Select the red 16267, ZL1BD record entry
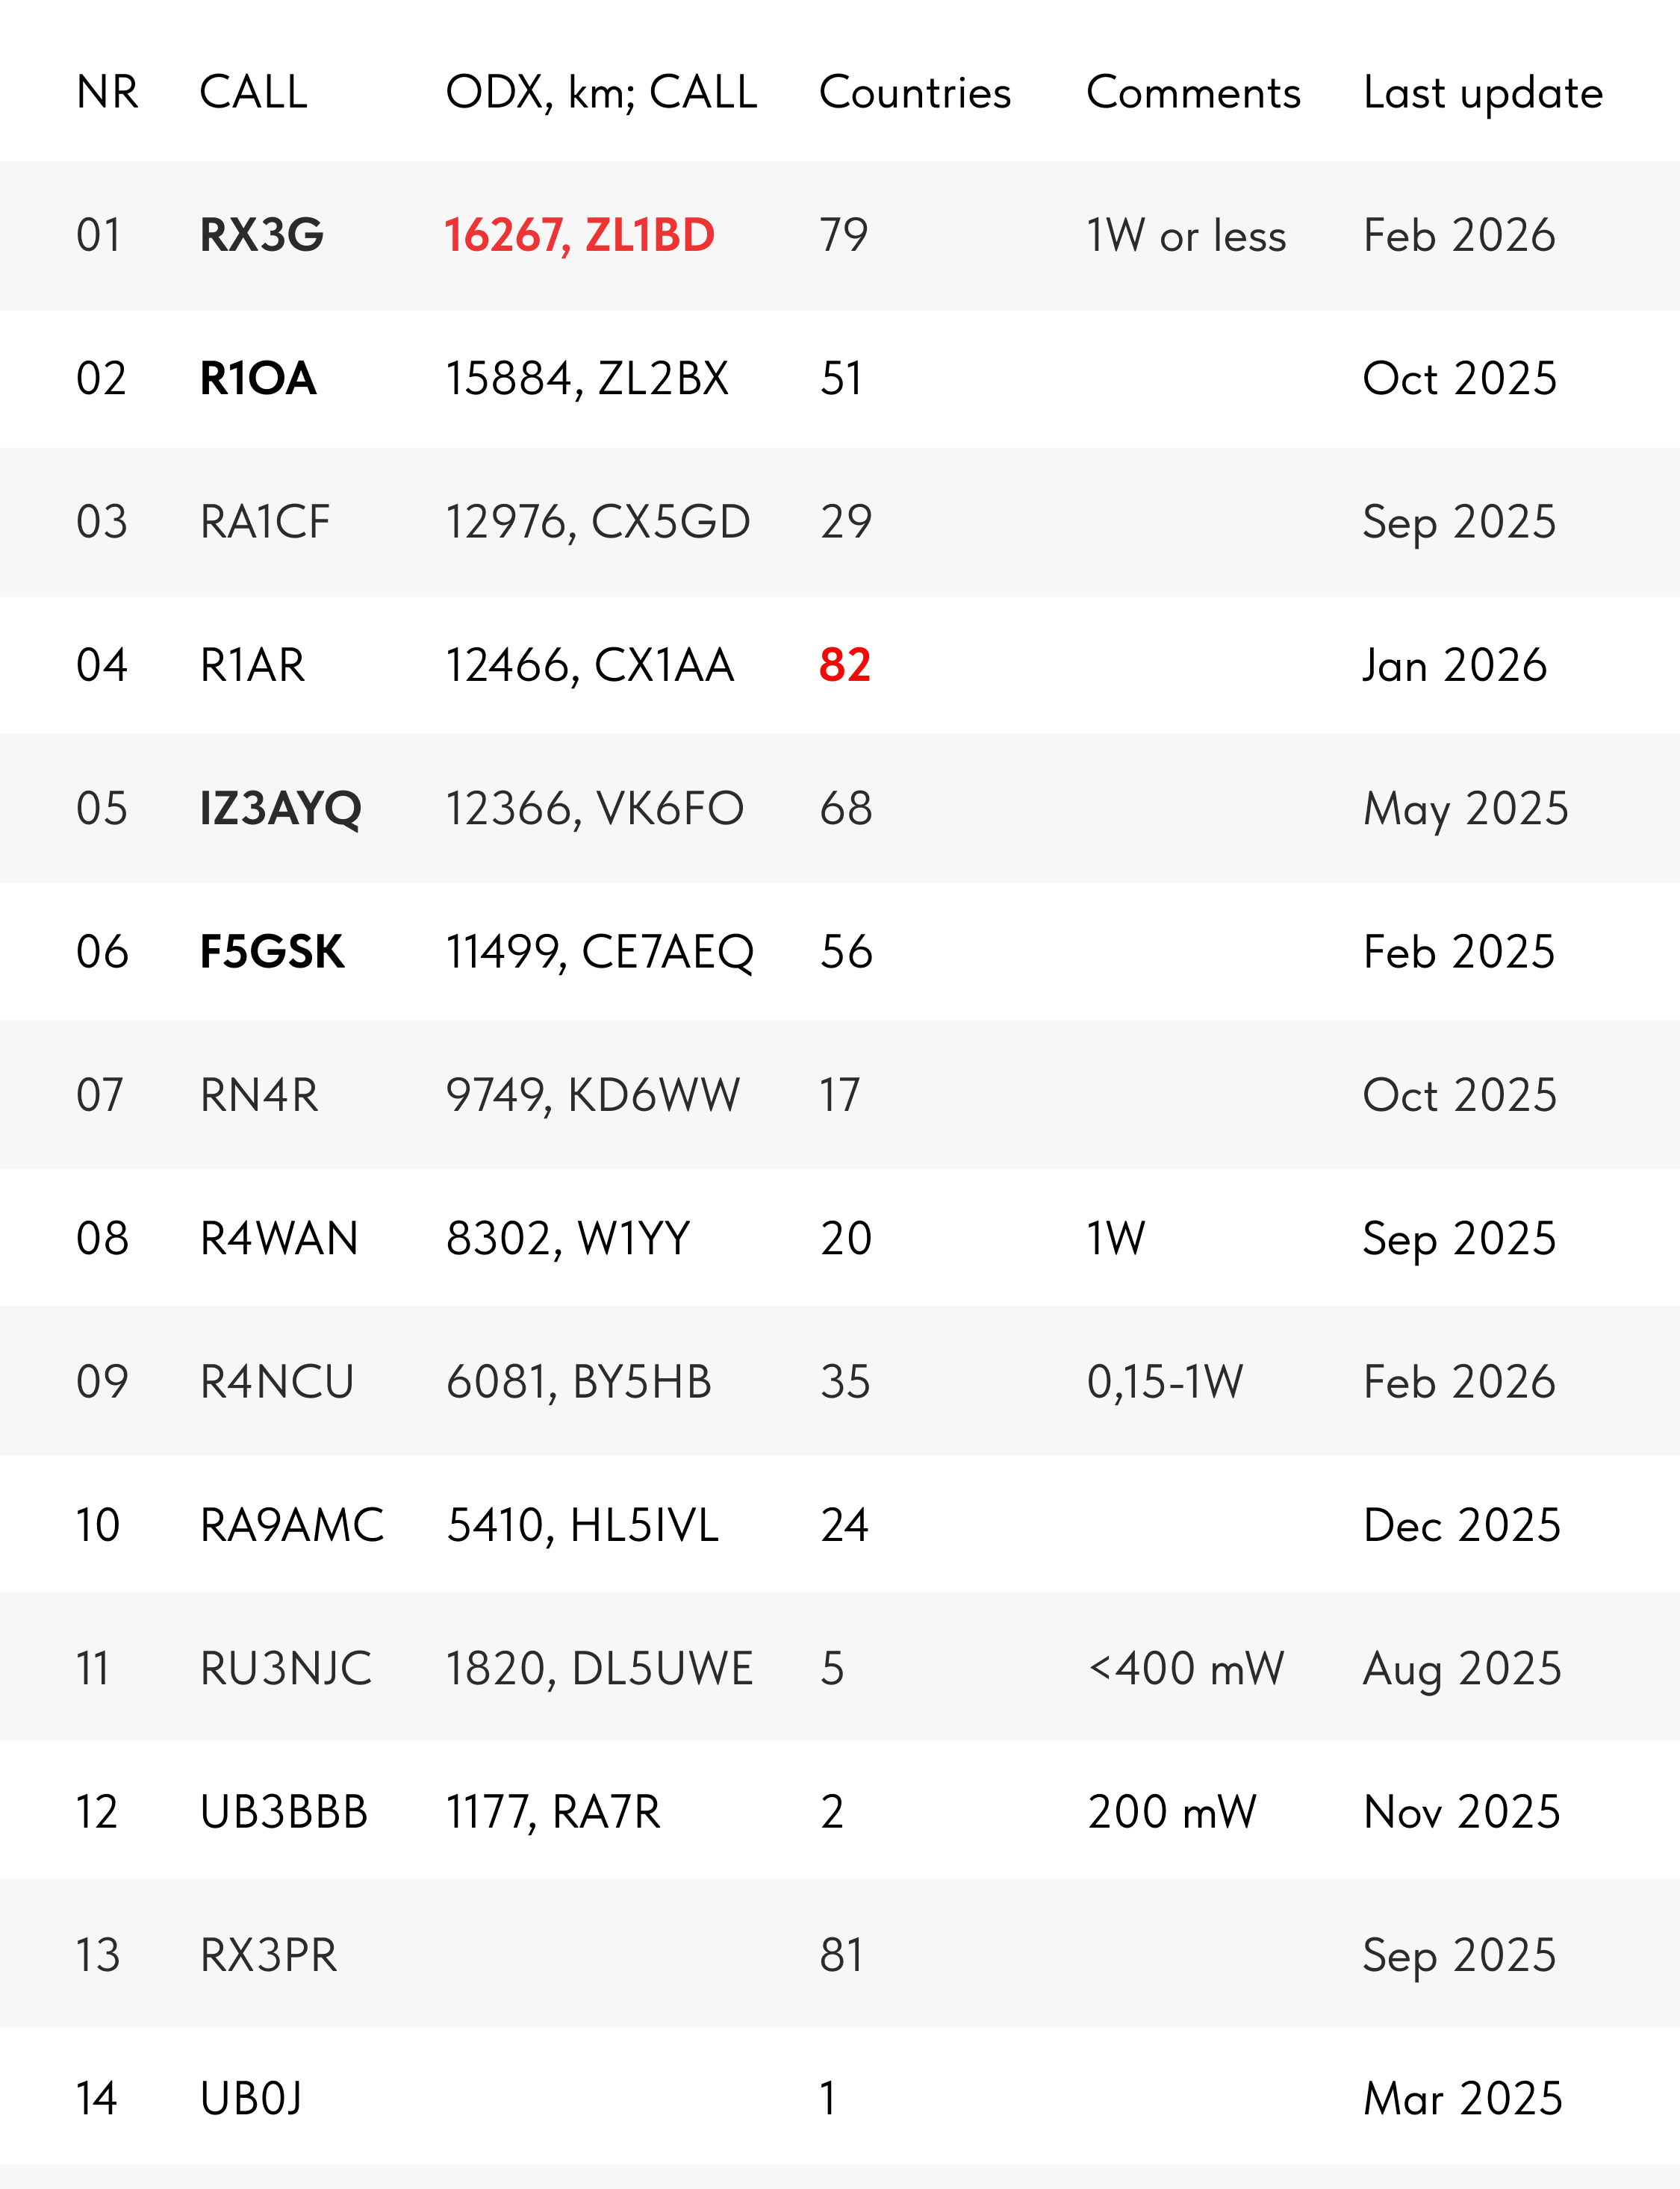This screenshot has width=1680, height=2189. click(x=580, y=236)
